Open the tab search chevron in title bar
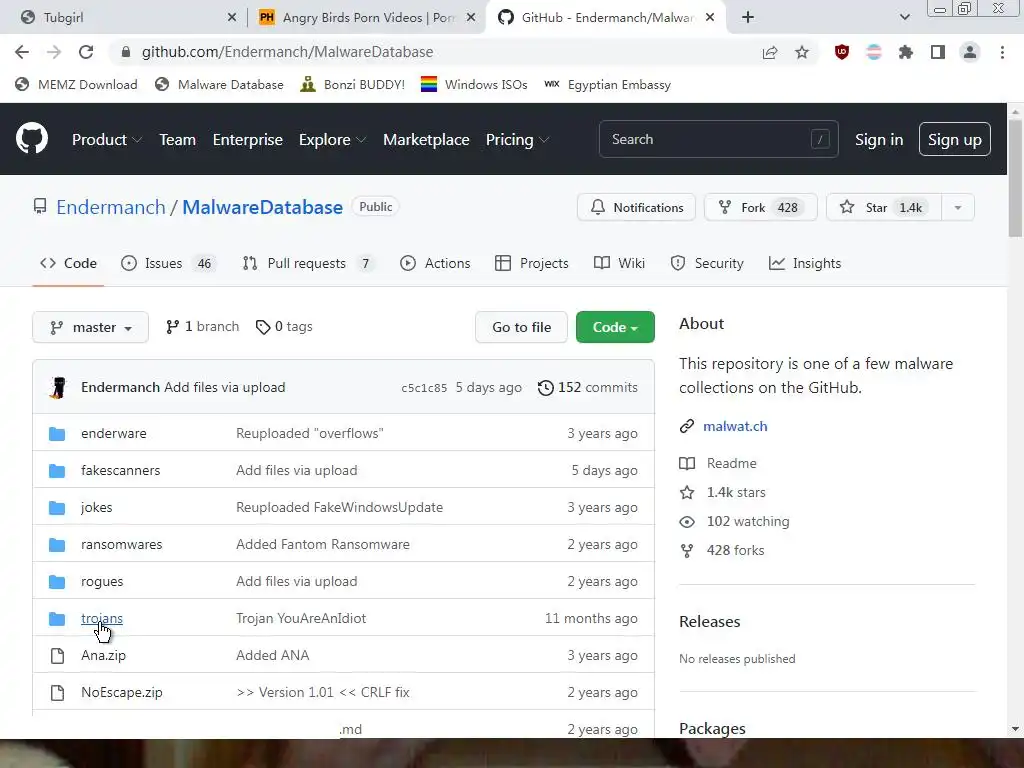 [904, 18]
